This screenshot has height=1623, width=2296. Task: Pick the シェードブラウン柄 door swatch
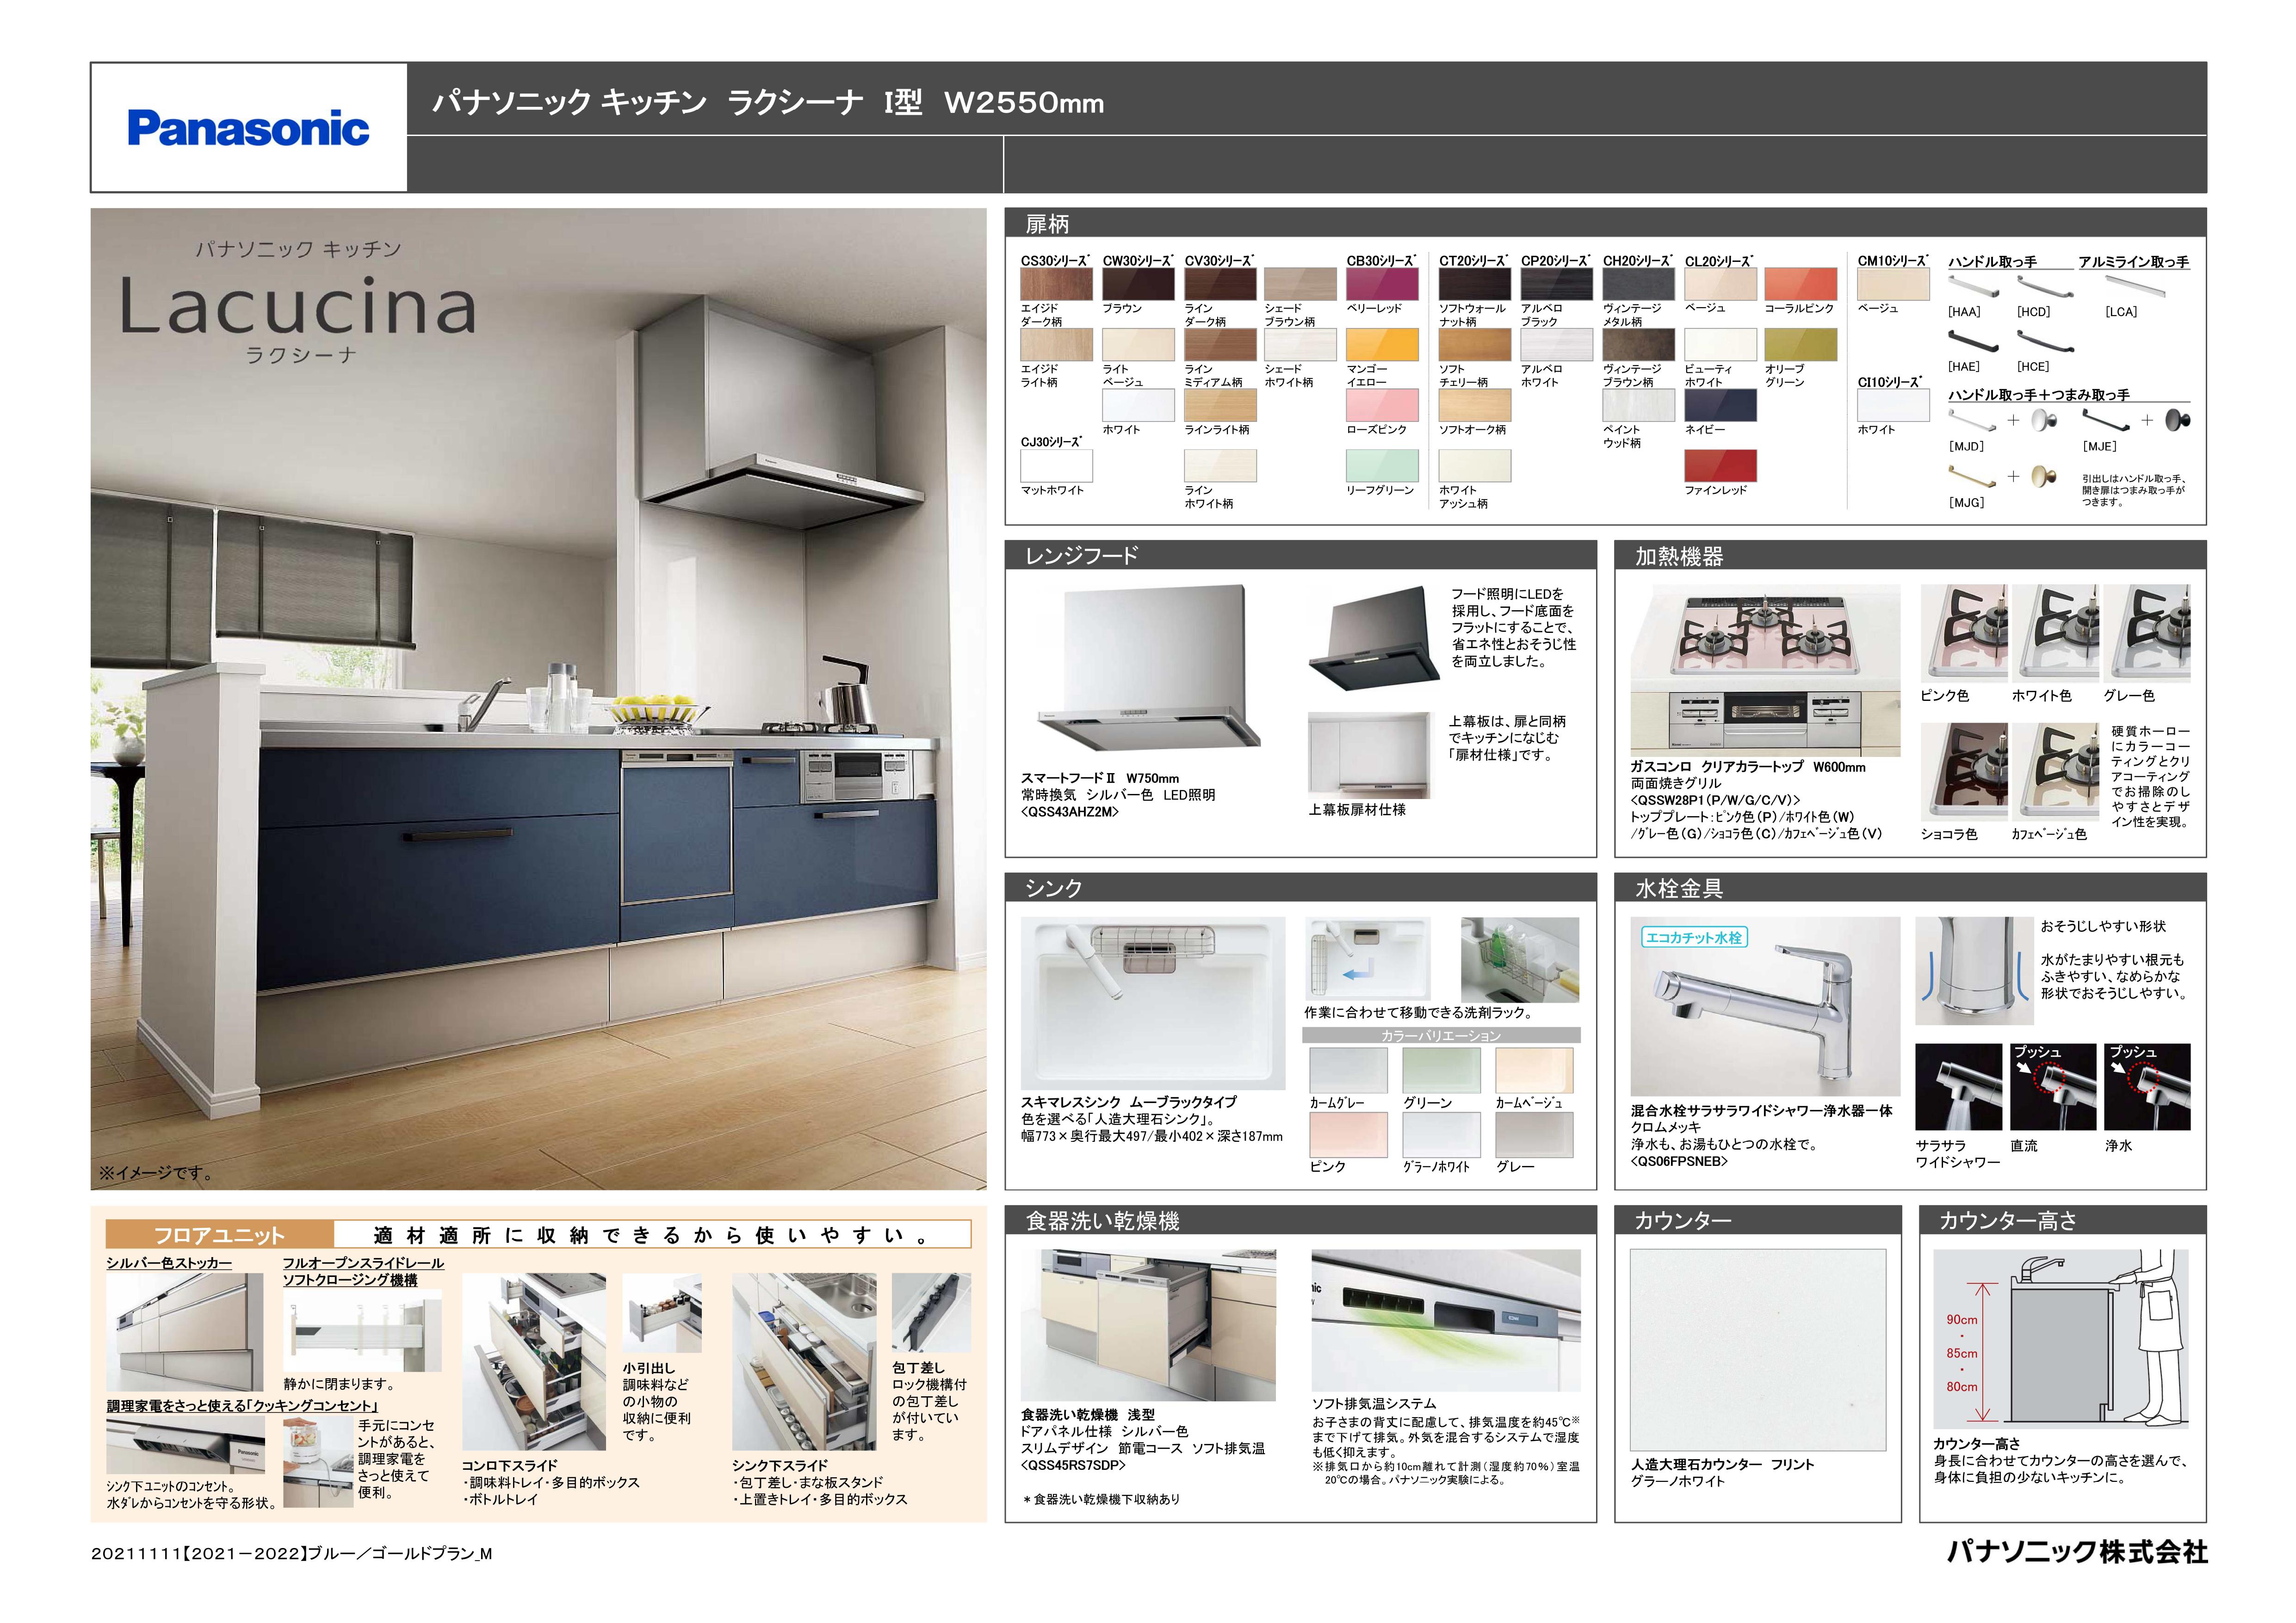(1300, 284)
